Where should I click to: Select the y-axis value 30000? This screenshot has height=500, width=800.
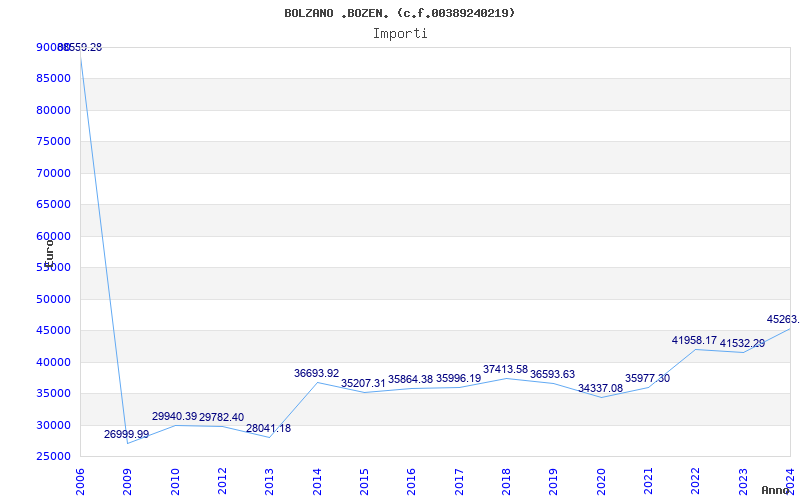(x=54, y=426)
